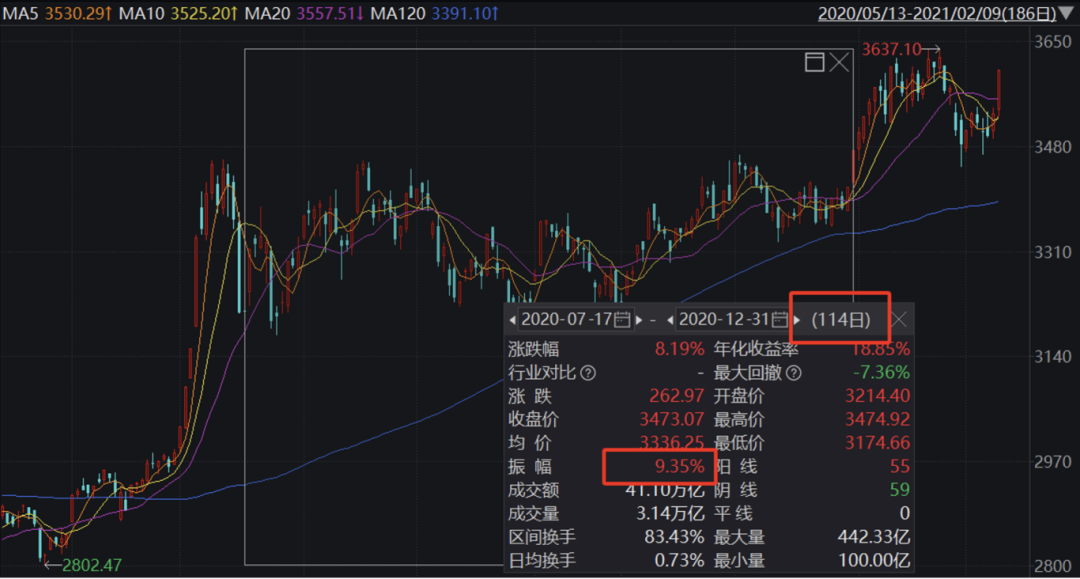
Task: Click the 3637.10 high price marker
Action: pyautogui.click(x=891, y=49)
